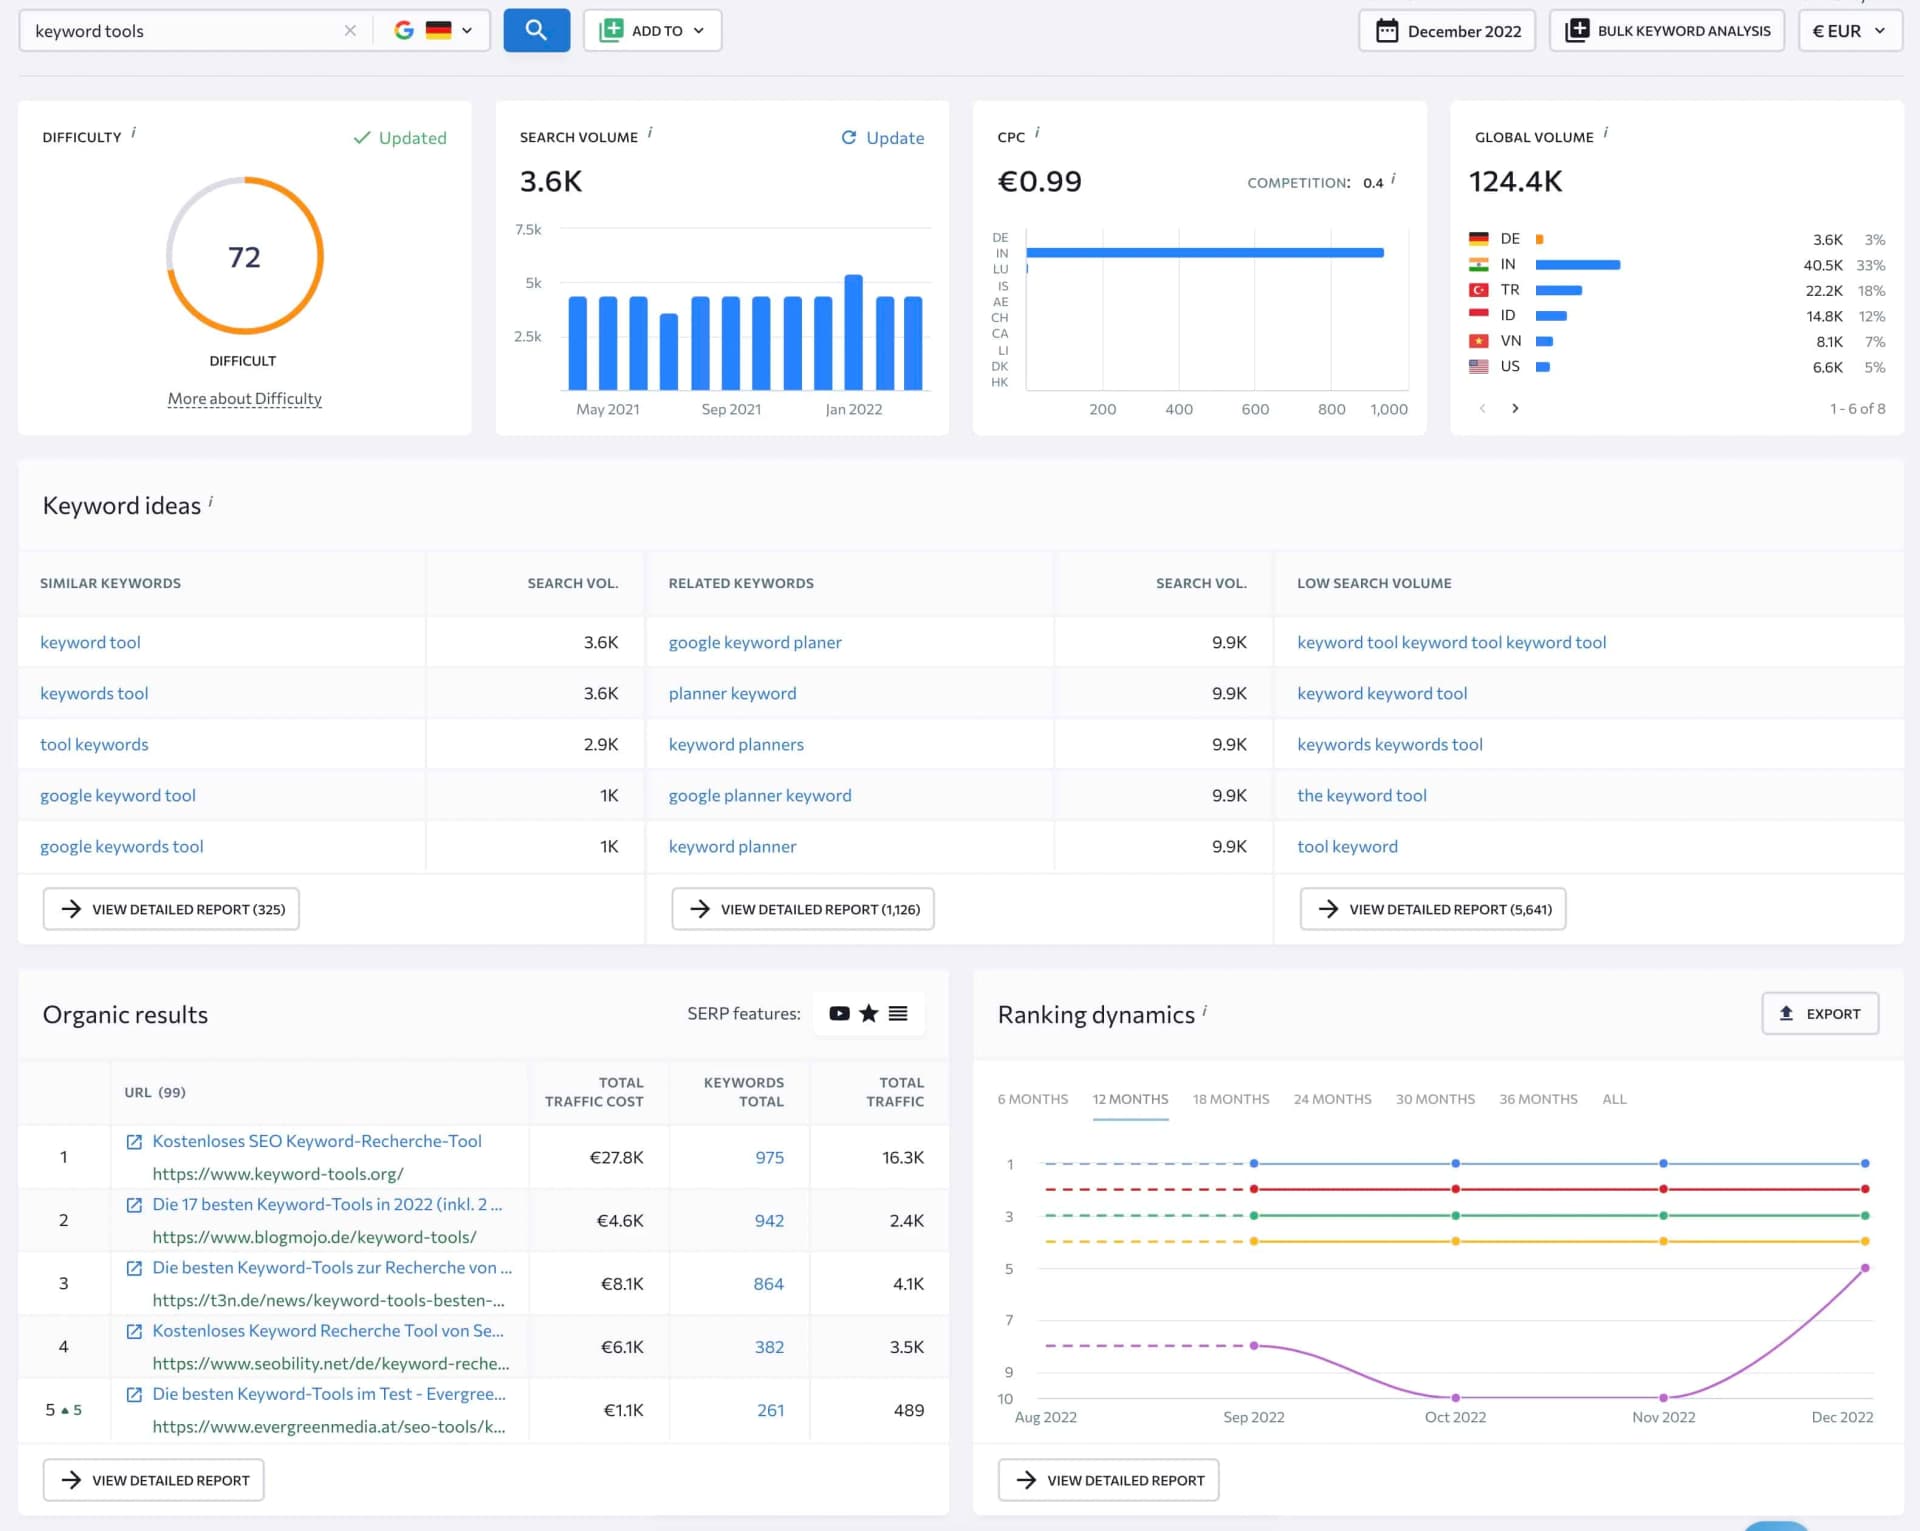Click the next arrow in Global Volume list
The image size is (1920, 1531).
coord(1515,408)
